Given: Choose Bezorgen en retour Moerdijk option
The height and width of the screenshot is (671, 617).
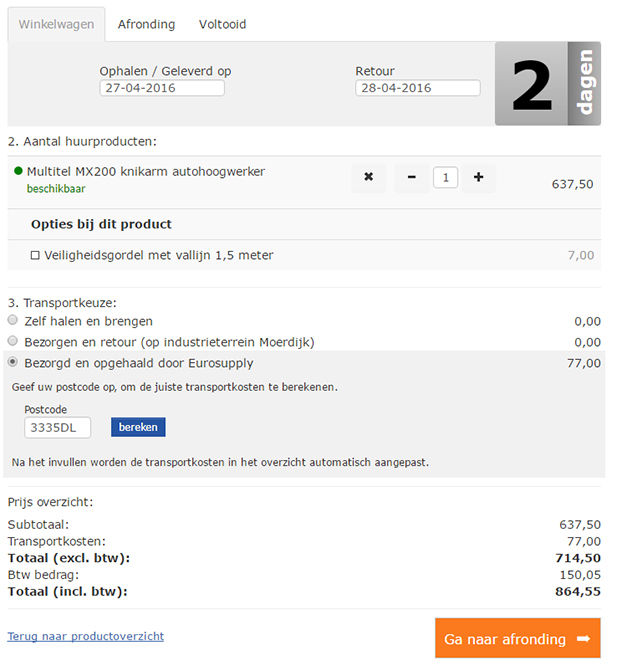Looking at the screenshot, I should click(x=13, y=341).
